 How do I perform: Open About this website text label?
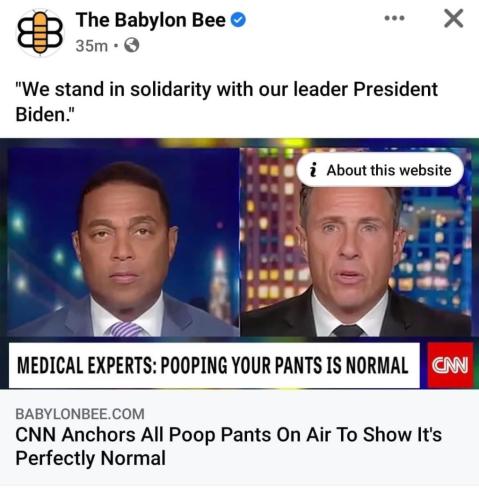389,170
